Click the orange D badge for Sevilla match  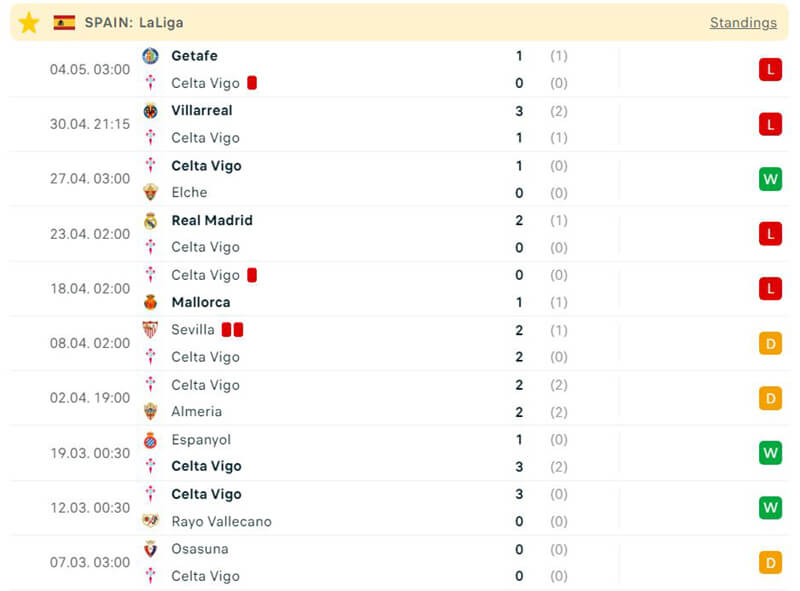click(770, 344)
